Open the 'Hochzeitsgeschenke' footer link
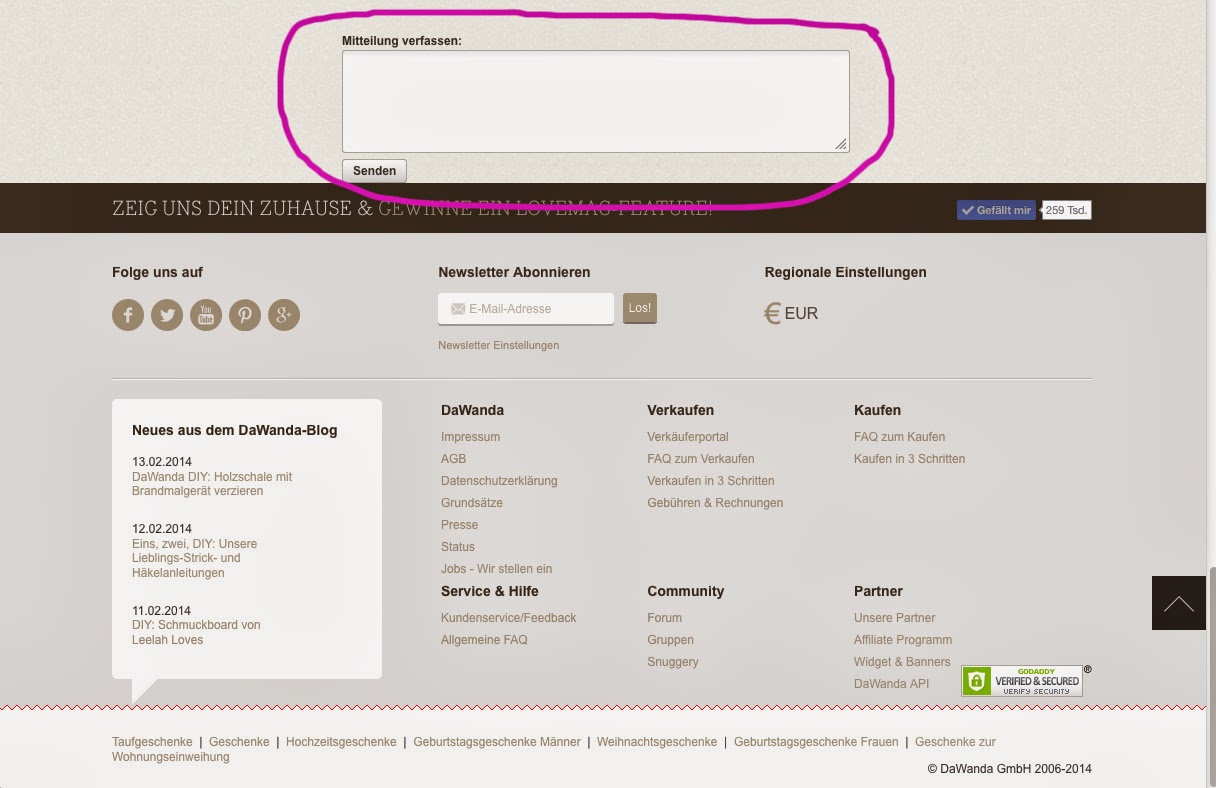The height and width of the screenshot is (788, 1216). point(341,742)
